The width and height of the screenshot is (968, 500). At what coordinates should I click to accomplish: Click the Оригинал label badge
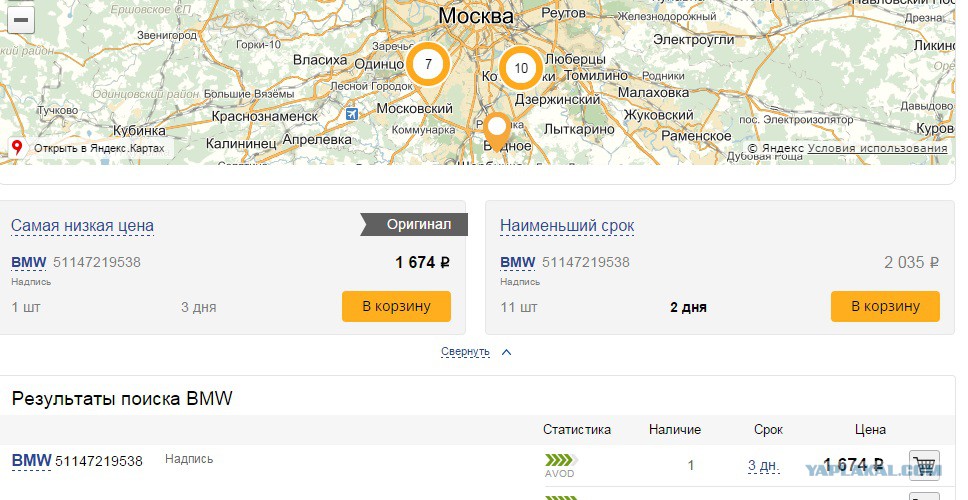tap(418, 225)
